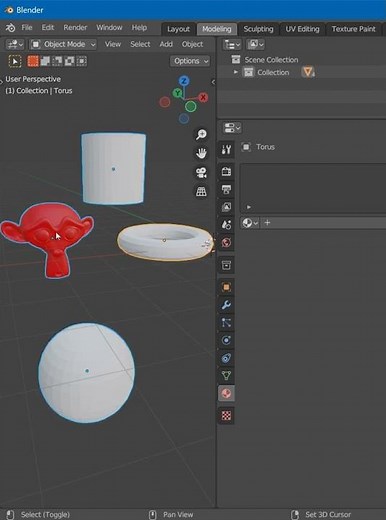Open the viewport Object menu
386x520 pixels.
192,44
